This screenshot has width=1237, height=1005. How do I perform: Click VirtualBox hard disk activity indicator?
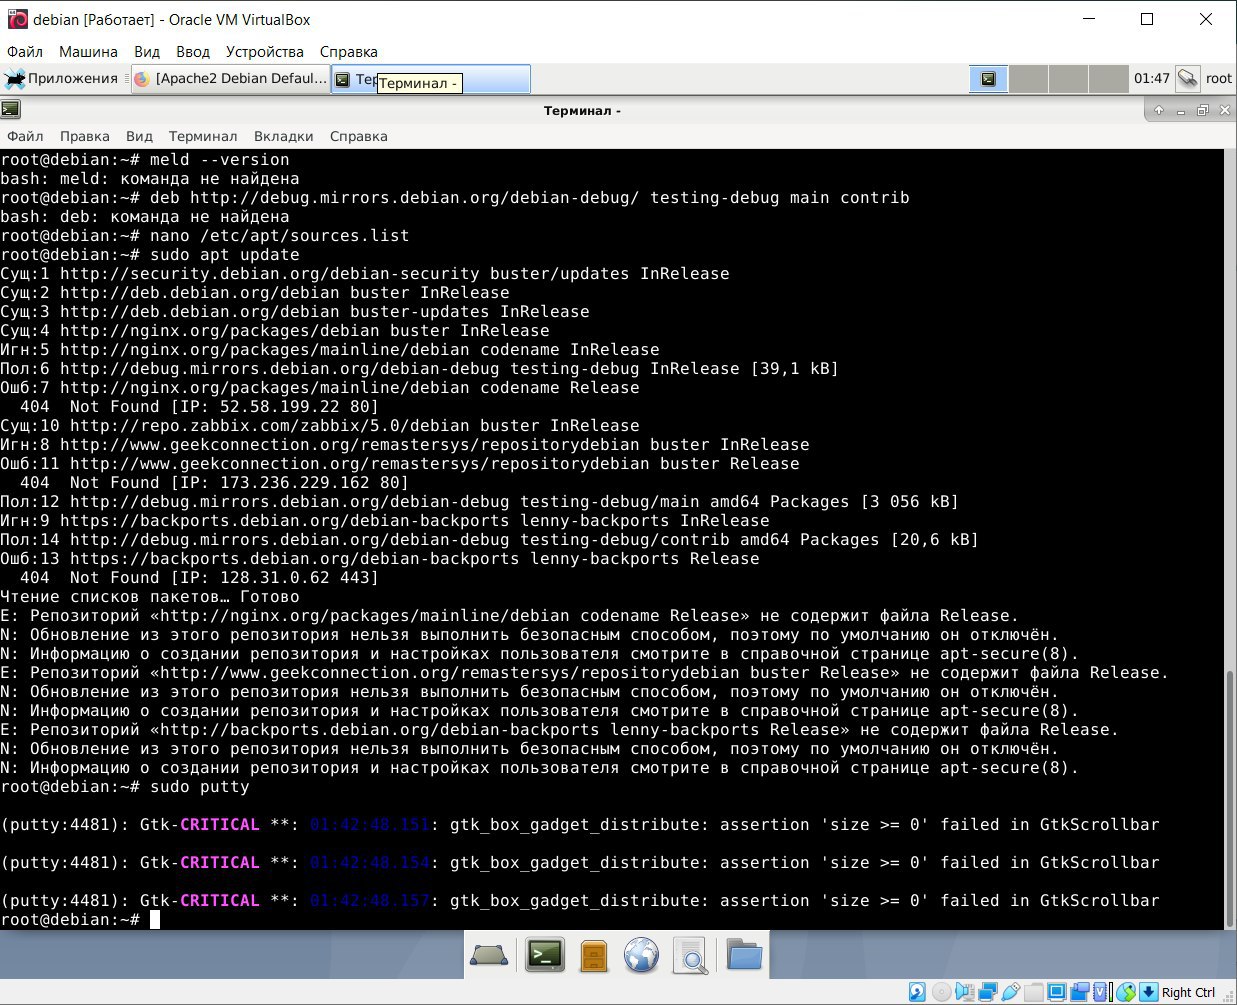917,992
